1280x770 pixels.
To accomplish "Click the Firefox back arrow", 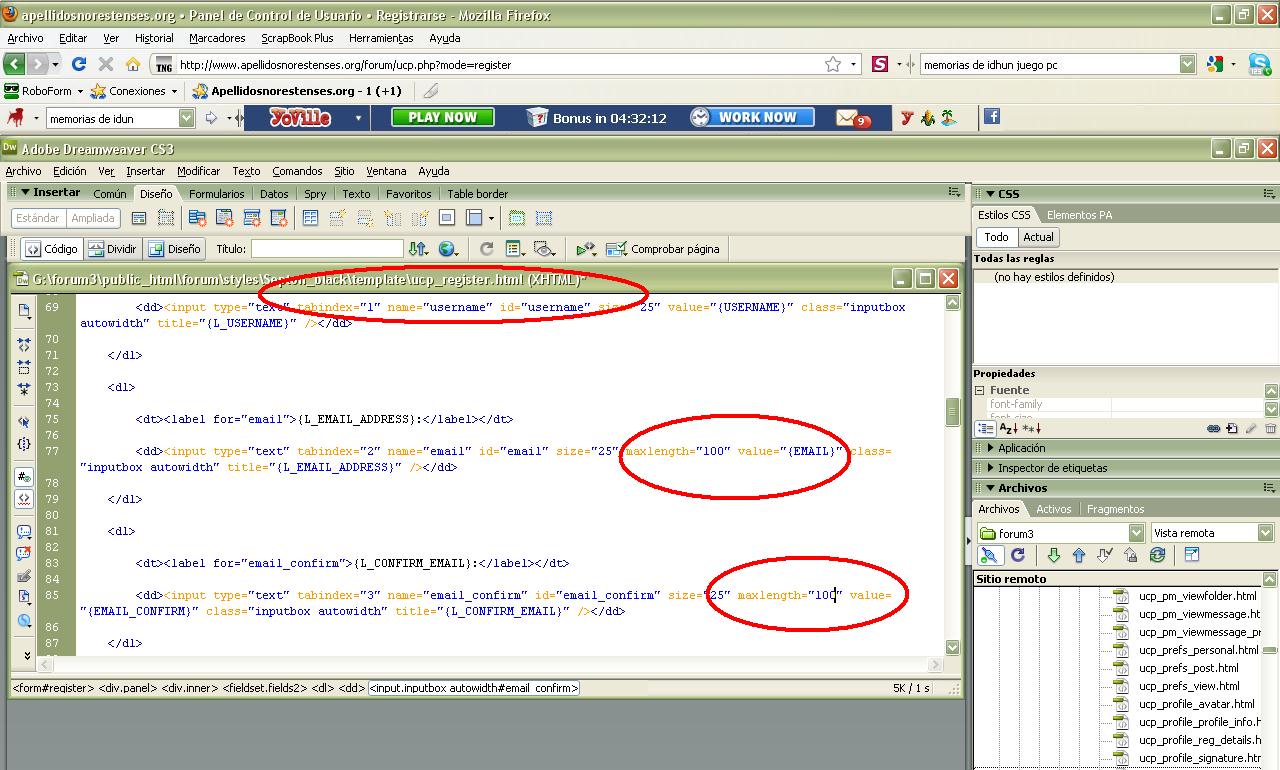I will (14, 64).
